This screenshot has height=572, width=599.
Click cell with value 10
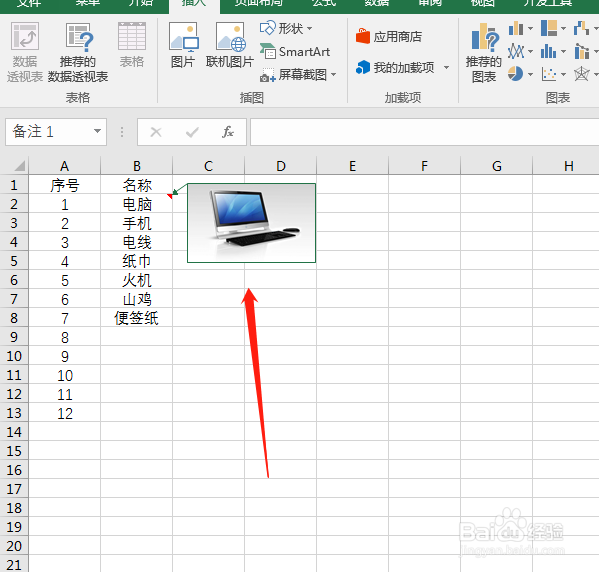click(65, 375)
